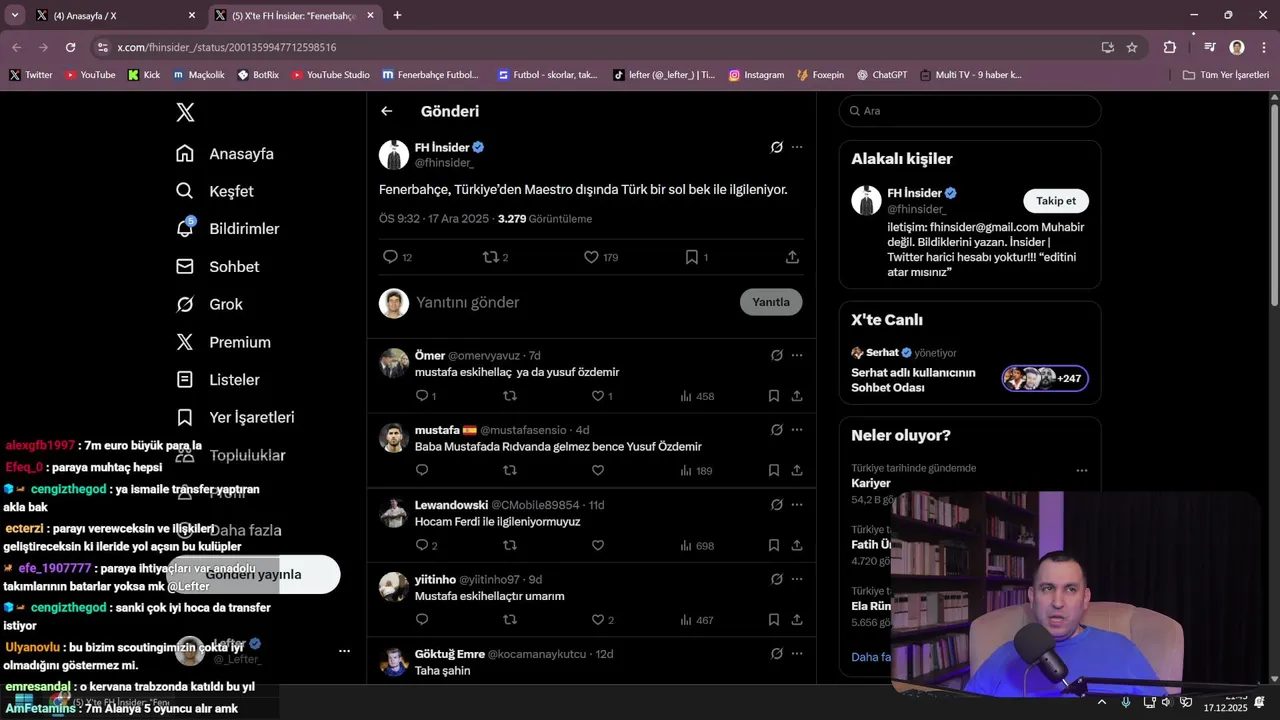Viewport: 1280px width, 720px height.
Task: Open more options on main post
Action: click(797, 147)
